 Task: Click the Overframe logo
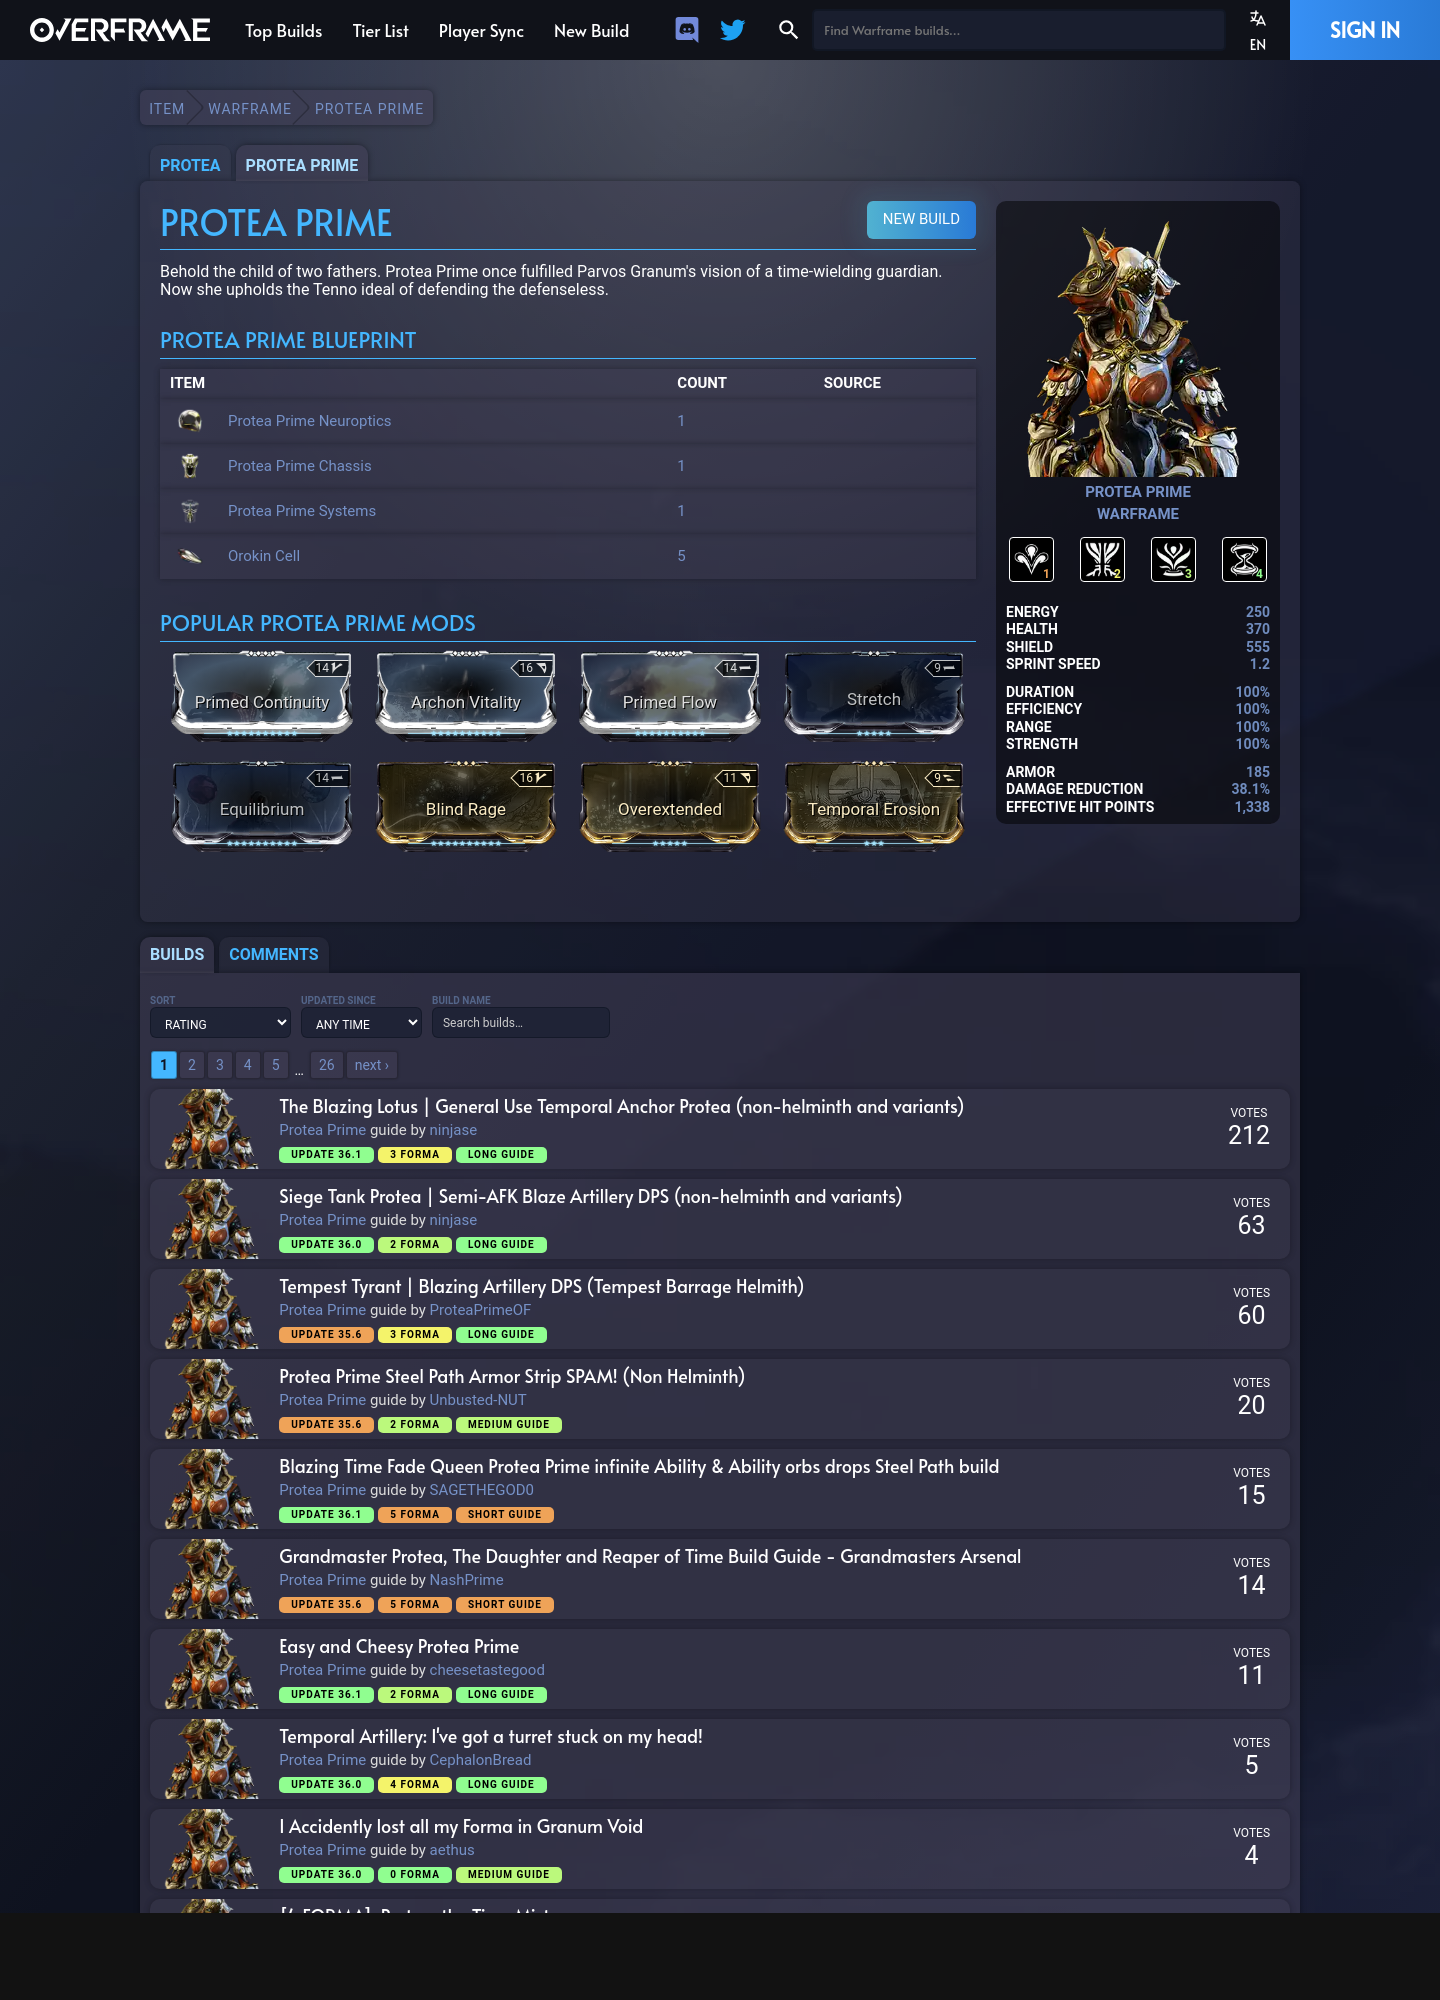coord(120,30)
